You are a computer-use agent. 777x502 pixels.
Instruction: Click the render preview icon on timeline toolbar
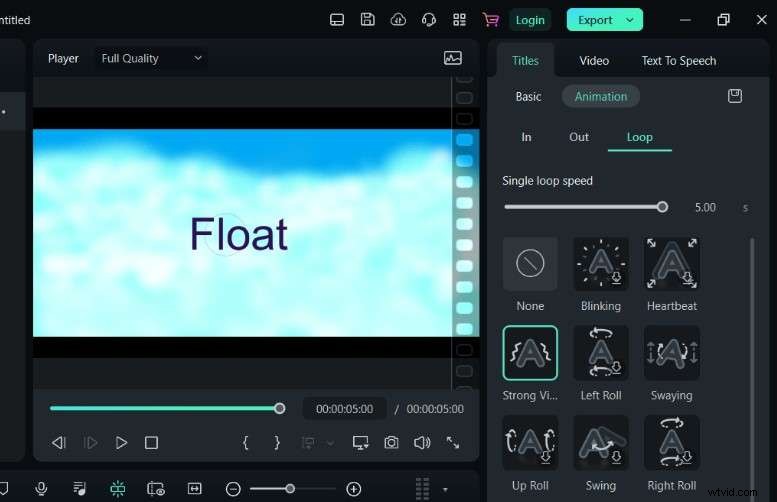pyautogui.click(x=156, y=489)
